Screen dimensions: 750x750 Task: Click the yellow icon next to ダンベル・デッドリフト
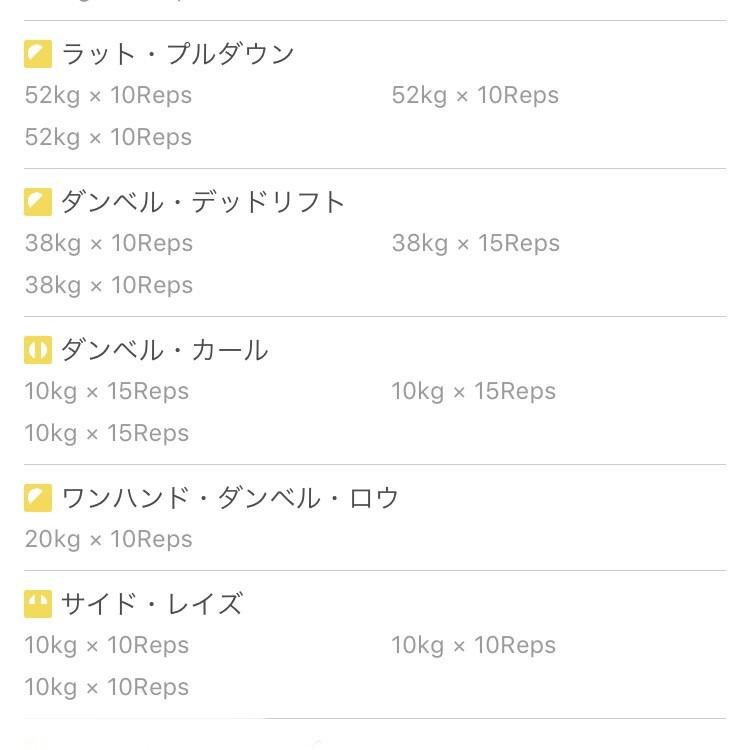[x=38, y=202]
